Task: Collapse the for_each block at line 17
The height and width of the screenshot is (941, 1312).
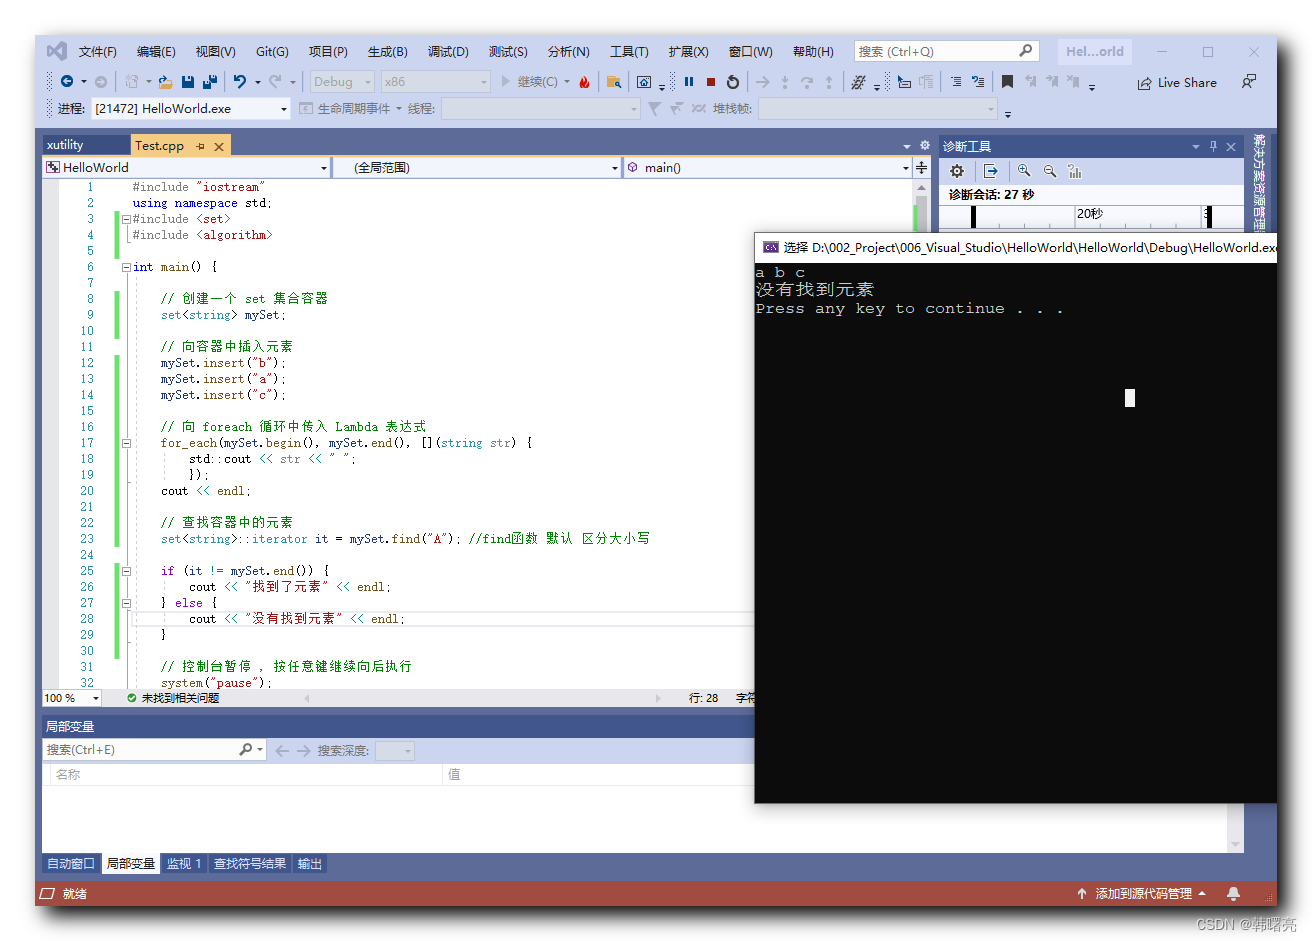Action: click(x=126, y=443)
